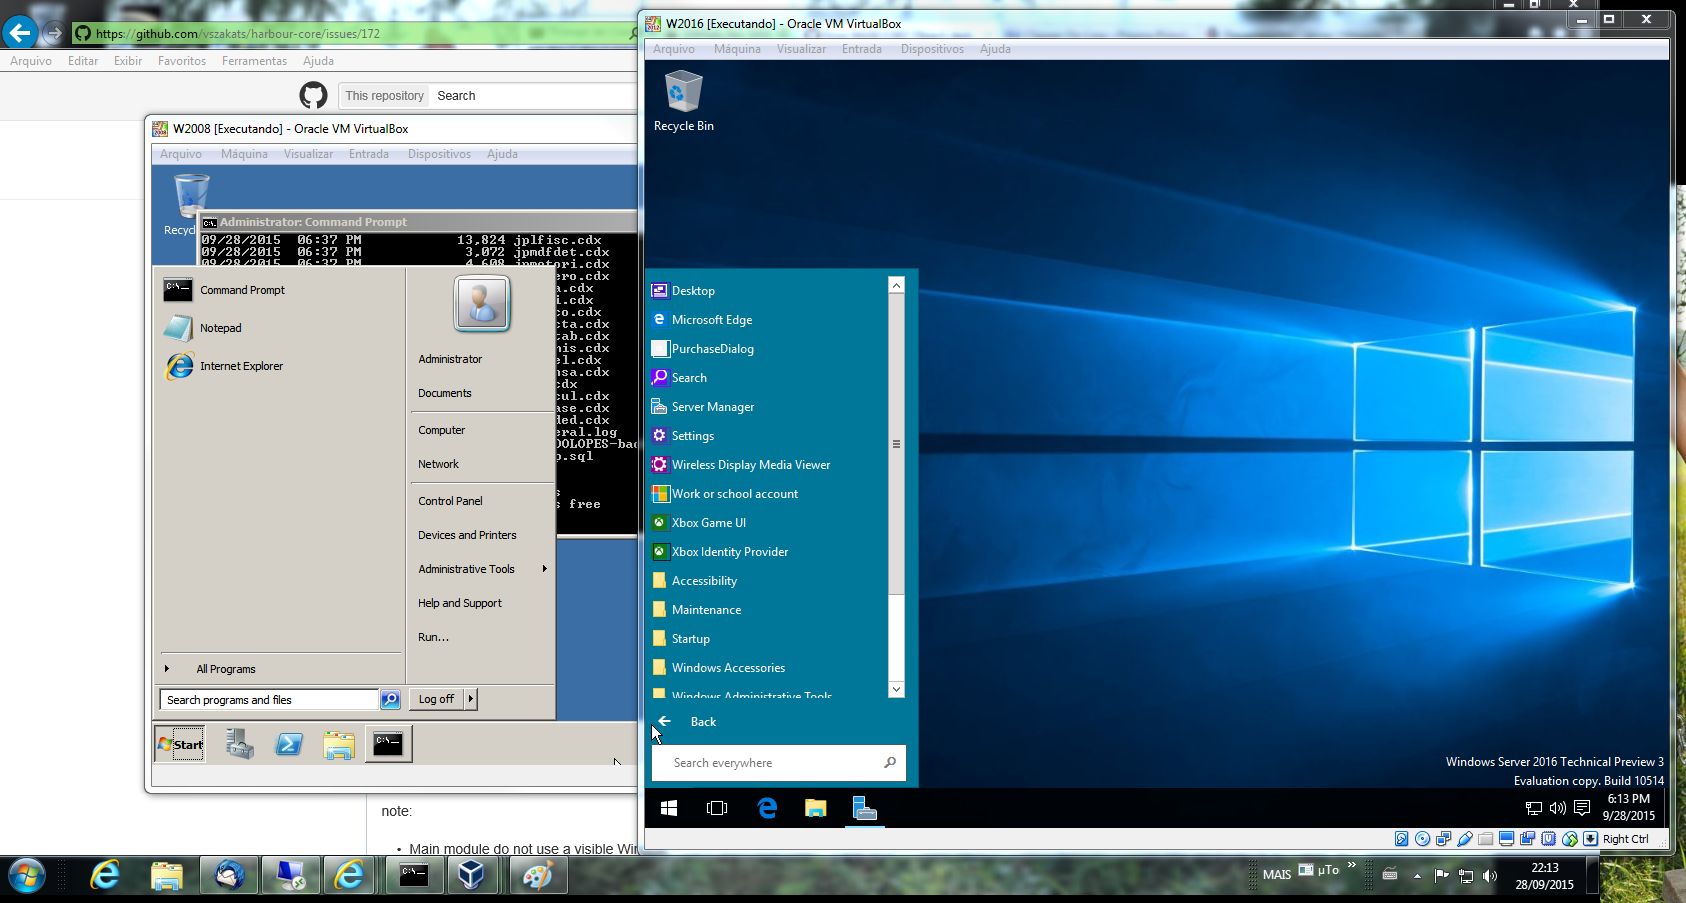Open Task View in the W2016 taskbar
Viewport: 1686px width, 903px height.
(x=717, y=808)
